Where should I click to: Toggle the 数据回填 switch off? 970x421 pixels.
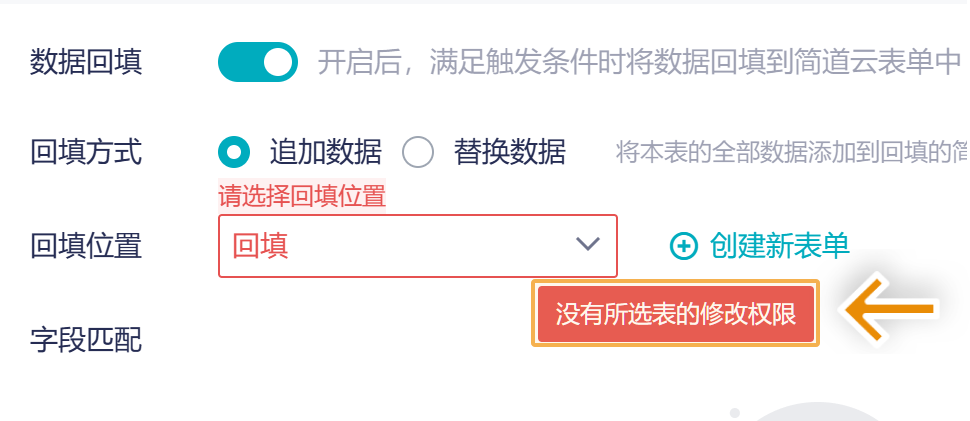point(257,62)
